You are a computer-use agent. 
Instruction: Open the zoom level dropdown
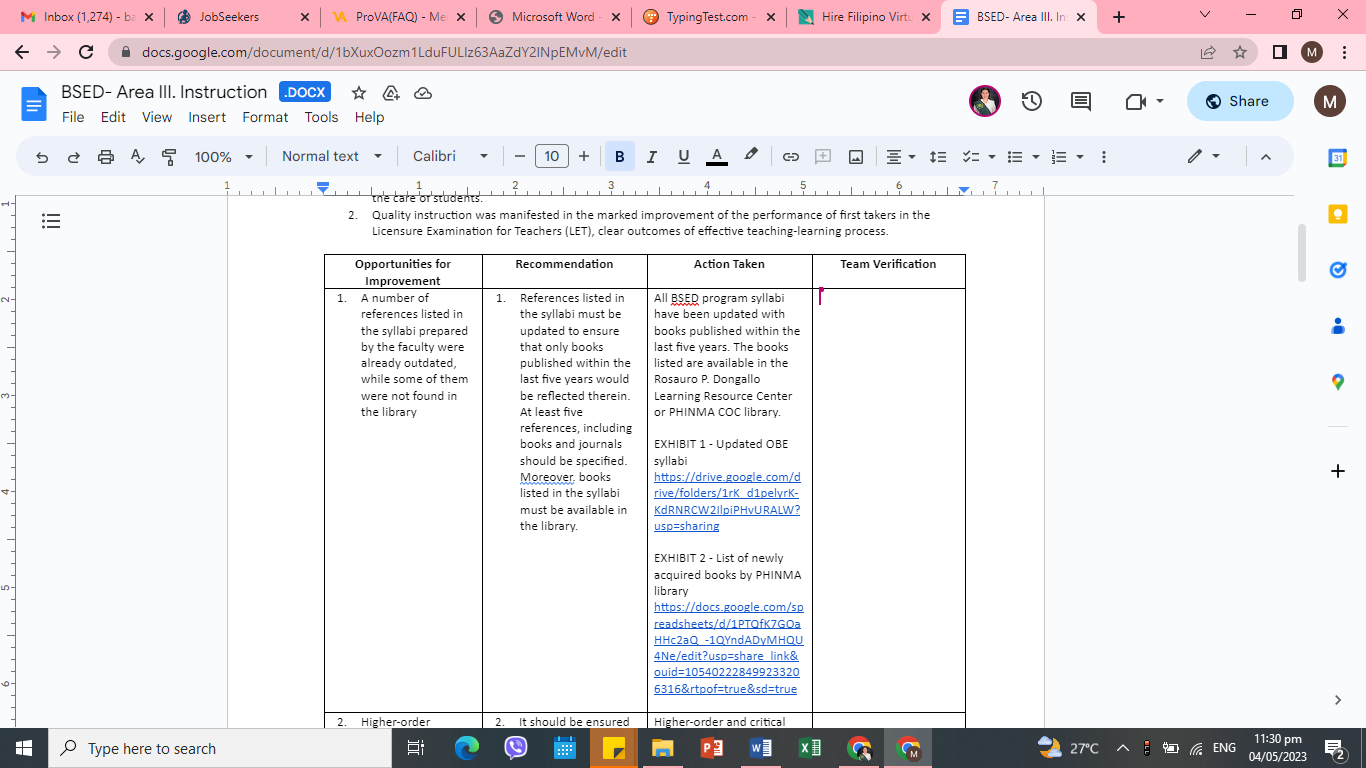tap(224, 157)
